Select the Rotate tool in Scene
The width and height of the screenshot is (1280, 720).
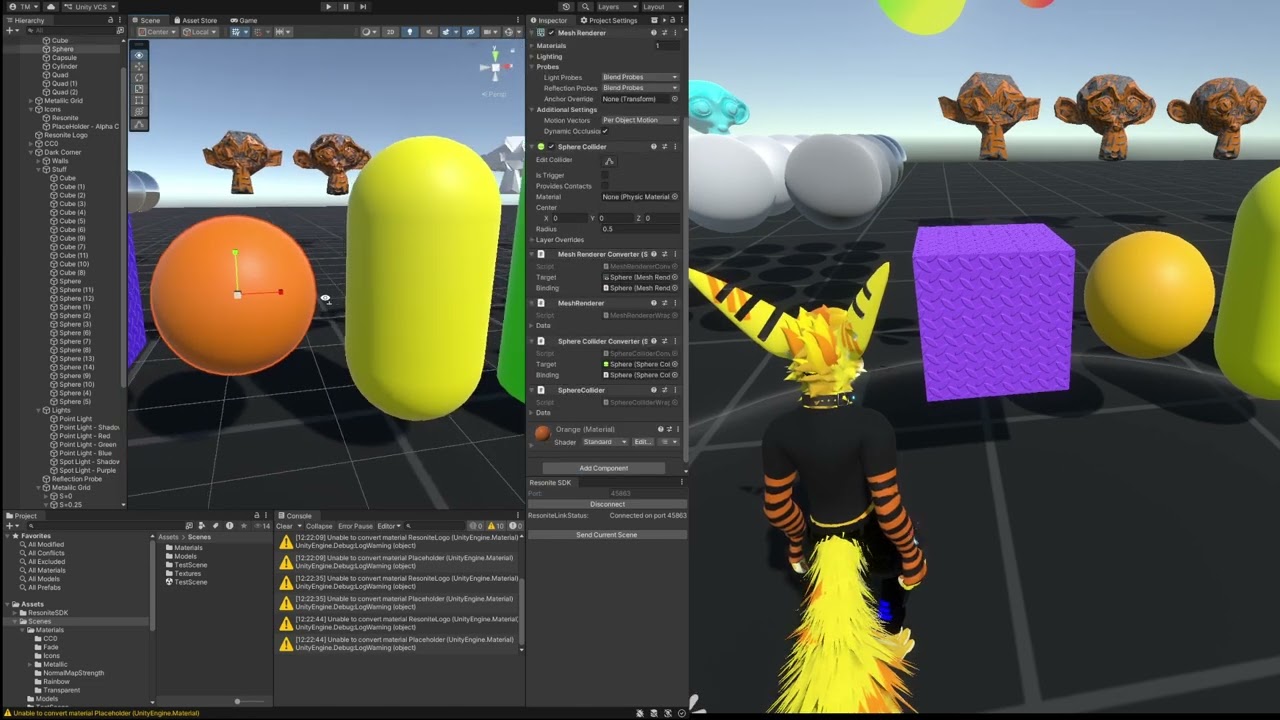(139, 78)
